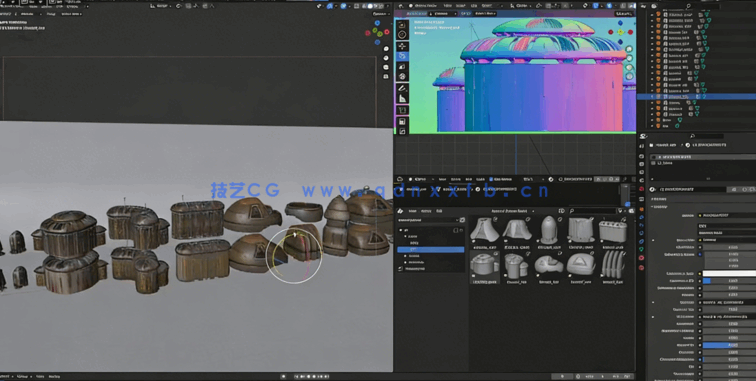
Task: Select the box asset with knobs on top
Action: (x=613, y=231)
